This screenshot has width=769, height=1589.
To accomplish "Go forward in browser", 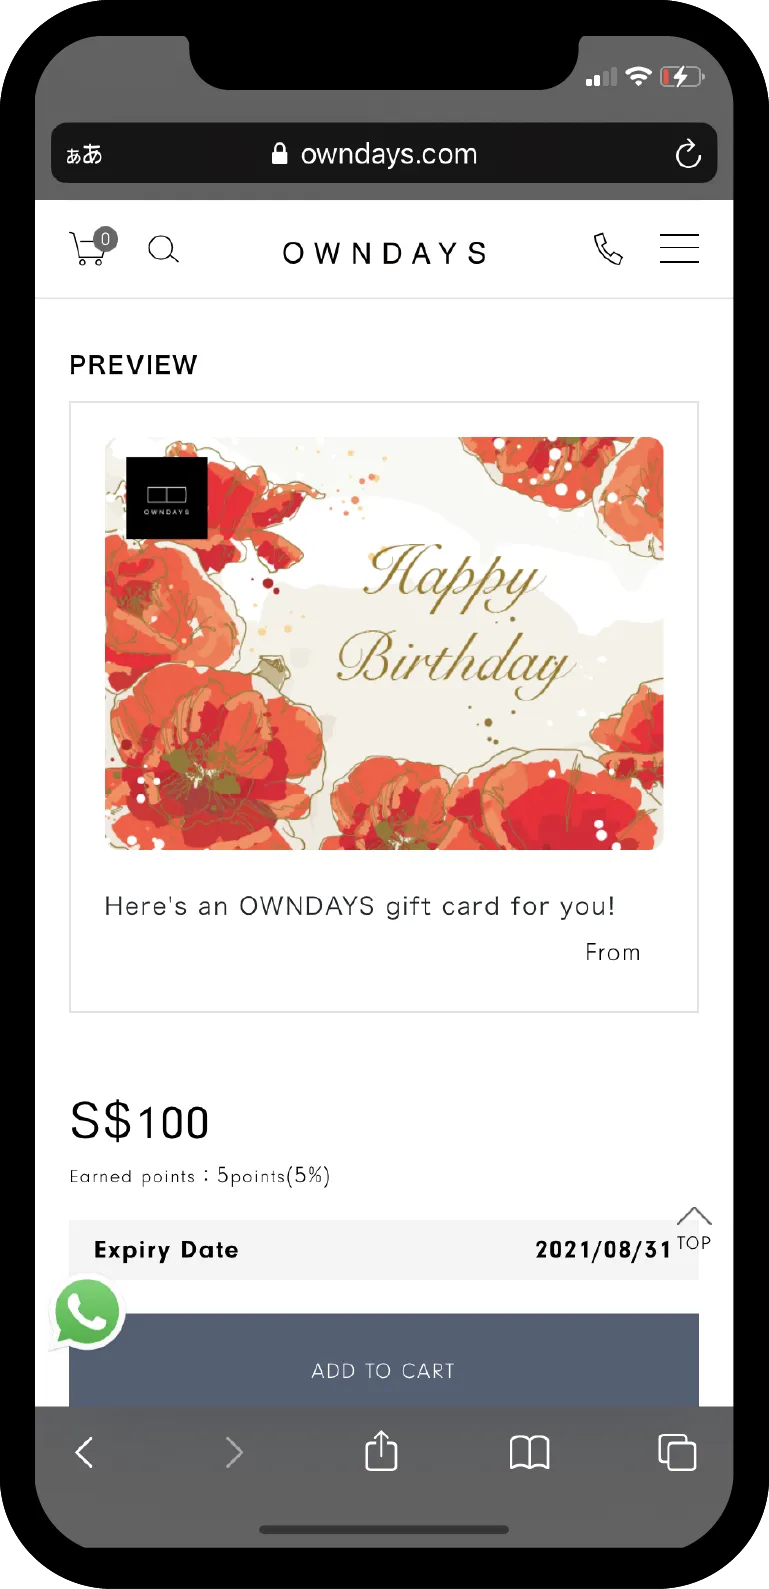I will pos(234,1452).
